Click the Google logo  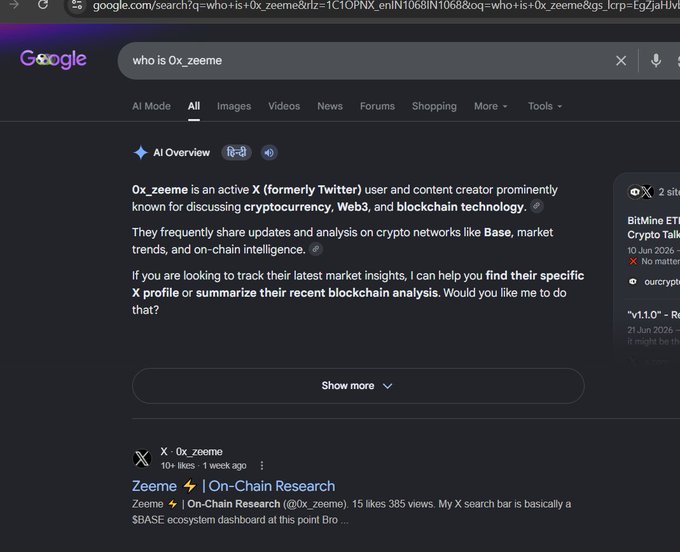click(53, 59)
